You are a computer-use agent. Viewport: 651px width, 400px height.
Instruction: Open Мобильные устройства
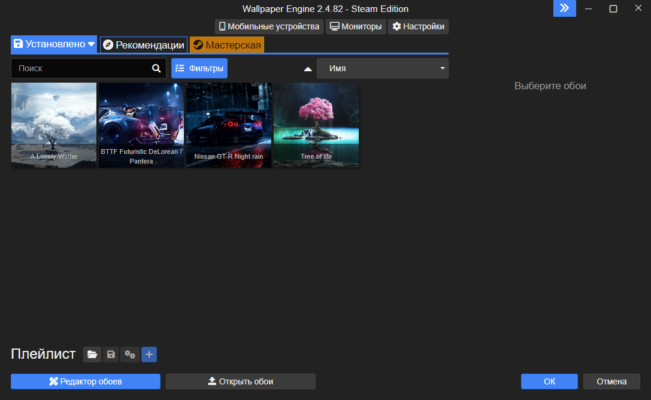tap(269, 27)
